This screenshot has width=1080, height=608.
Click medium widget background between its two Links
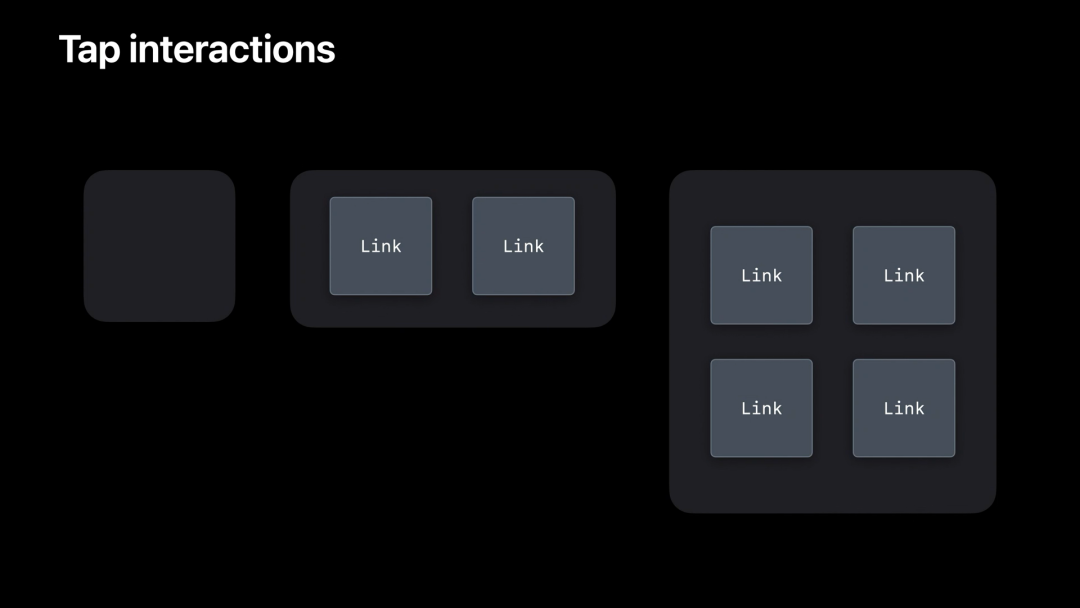(x=453, y=246)
